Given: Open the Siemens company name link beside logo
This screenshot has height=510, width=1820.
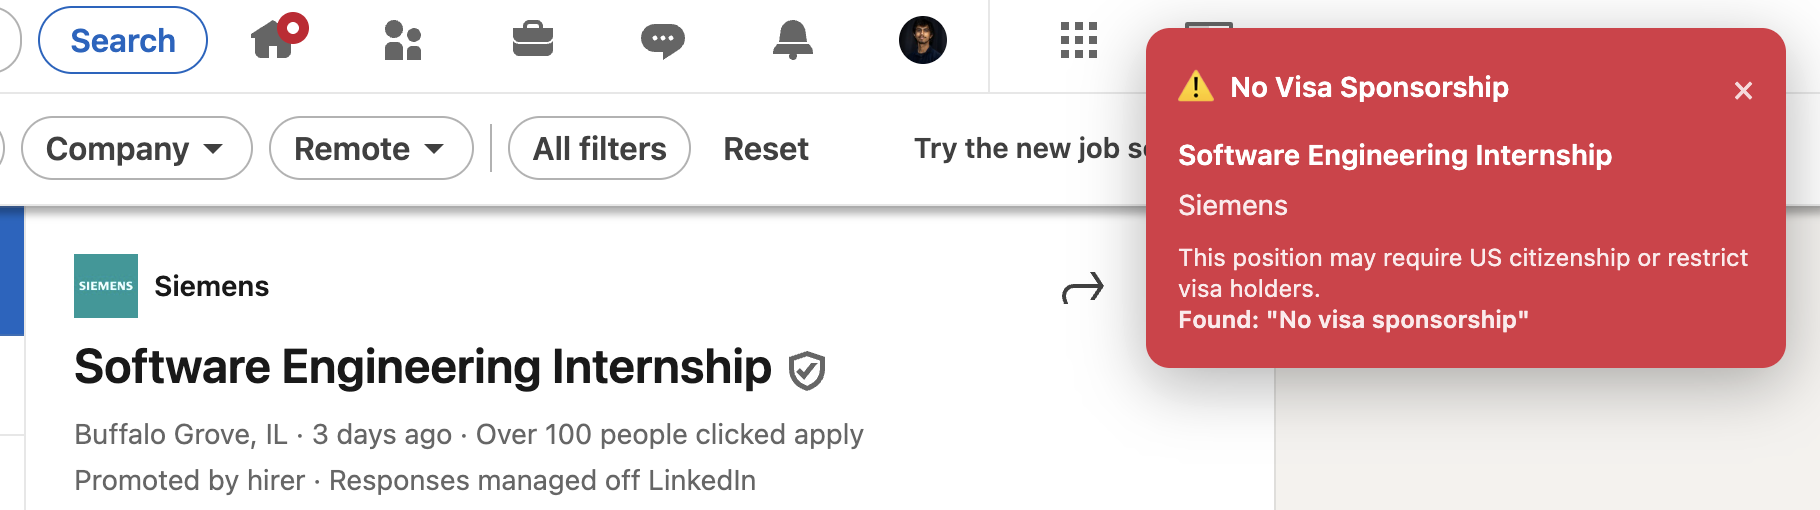Looking at the screenshot, I should coord(212,287).
